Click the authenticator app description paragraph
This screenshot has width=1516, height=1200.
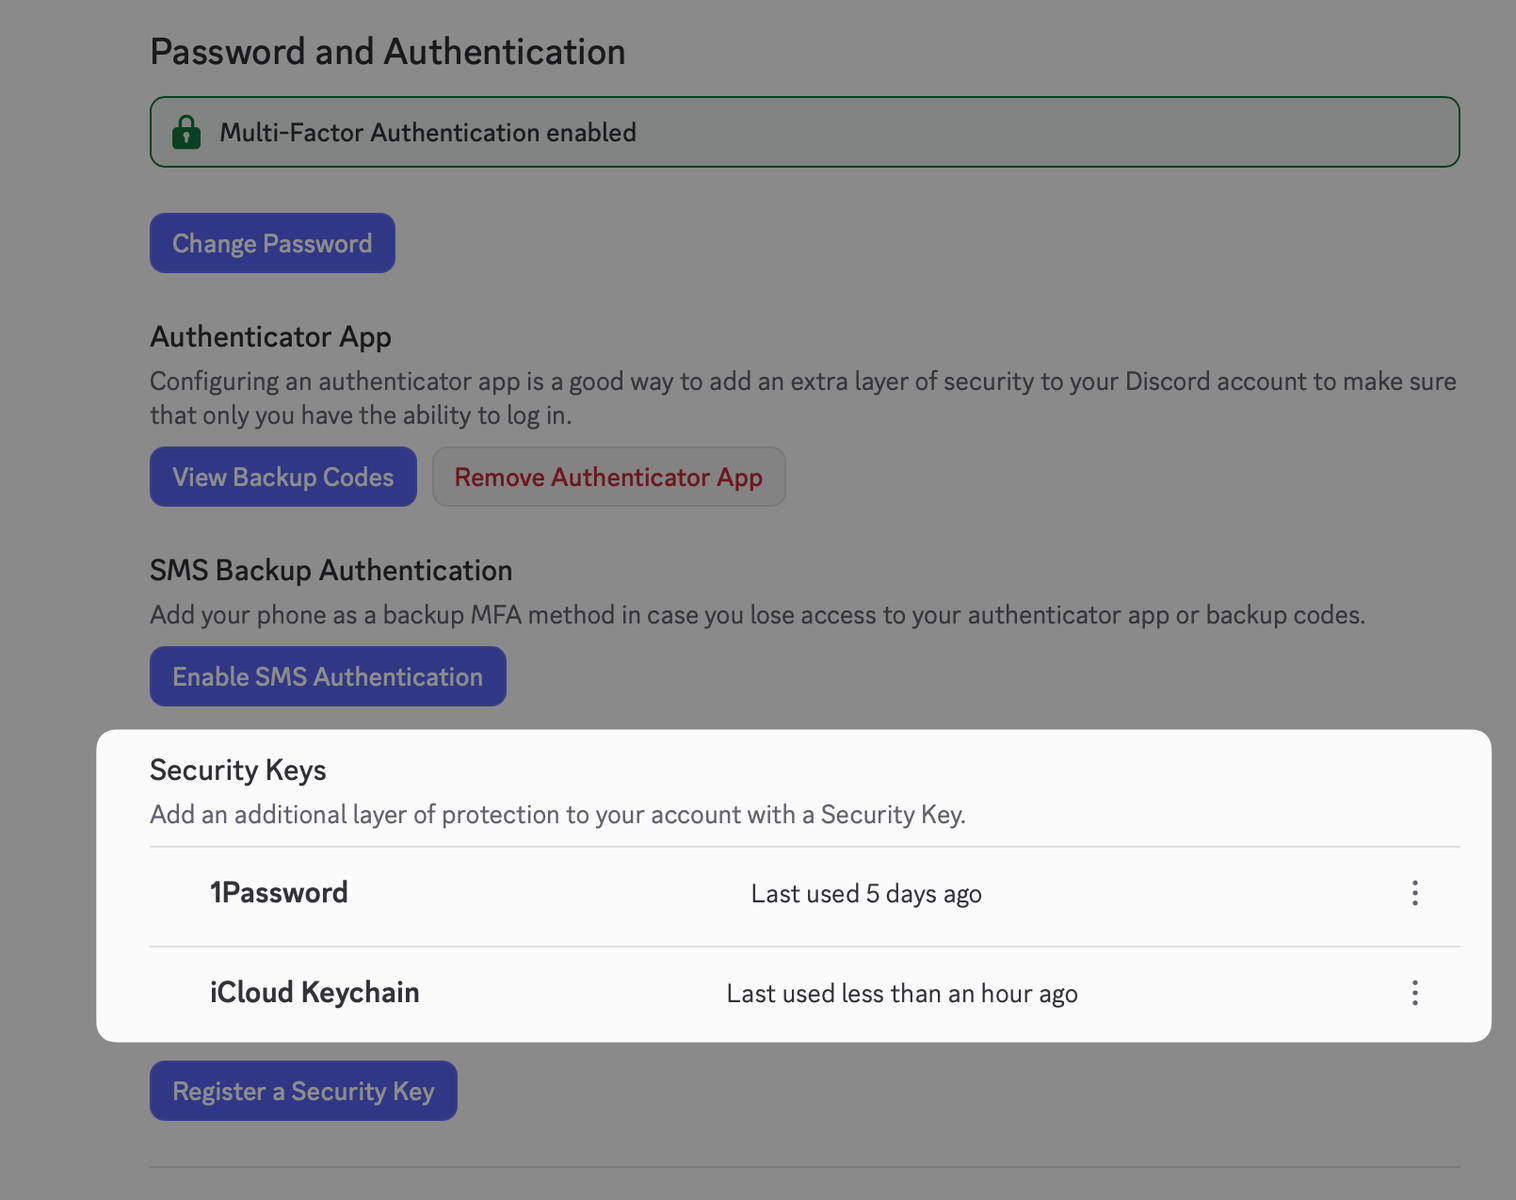[x=802, y=398]
